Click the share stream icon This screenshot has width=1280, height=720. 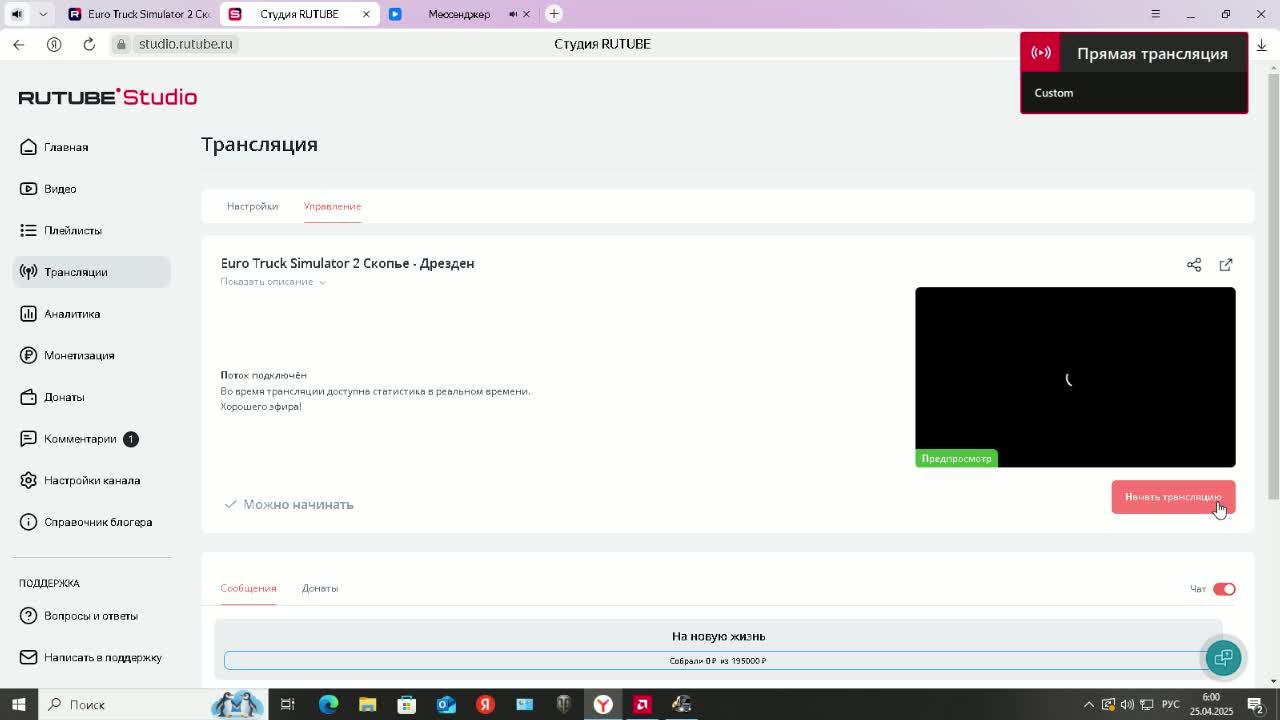pyautogui.click(x=1194, y=265)
